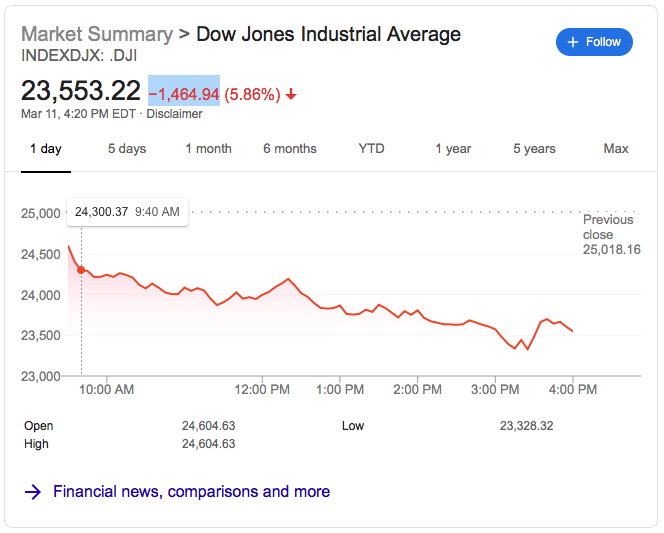
Task: Click the red down arrow icon
Action: point(291,95)
